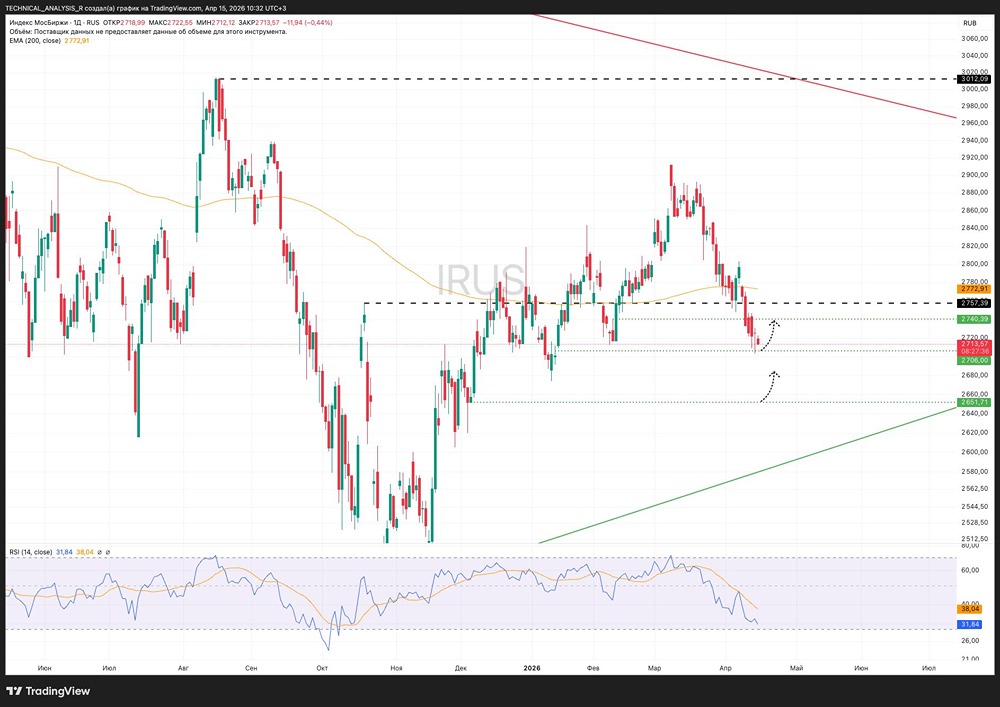Click the 08:27:36 bar countdown timer

974,351
